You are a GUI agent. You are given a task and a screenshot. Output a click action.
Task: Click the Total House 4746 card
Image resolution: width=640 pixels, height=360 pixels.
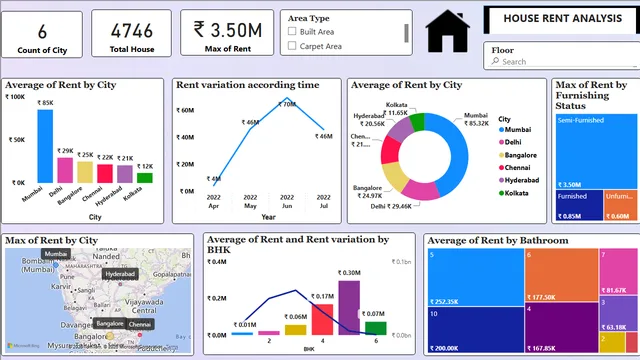(131, 33)
